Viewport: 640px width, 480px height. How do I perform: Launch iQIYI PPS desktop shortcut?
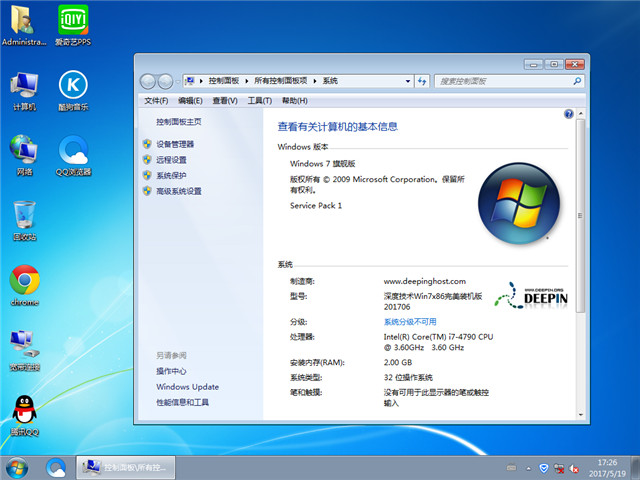coord(73,24)
